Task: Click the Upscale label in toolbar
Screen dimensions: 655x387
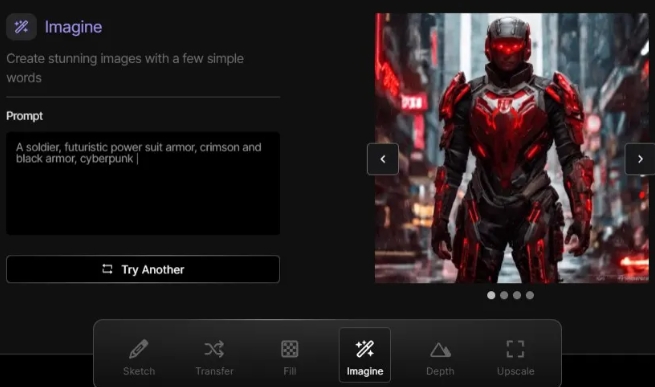Action: click(515, 371)
